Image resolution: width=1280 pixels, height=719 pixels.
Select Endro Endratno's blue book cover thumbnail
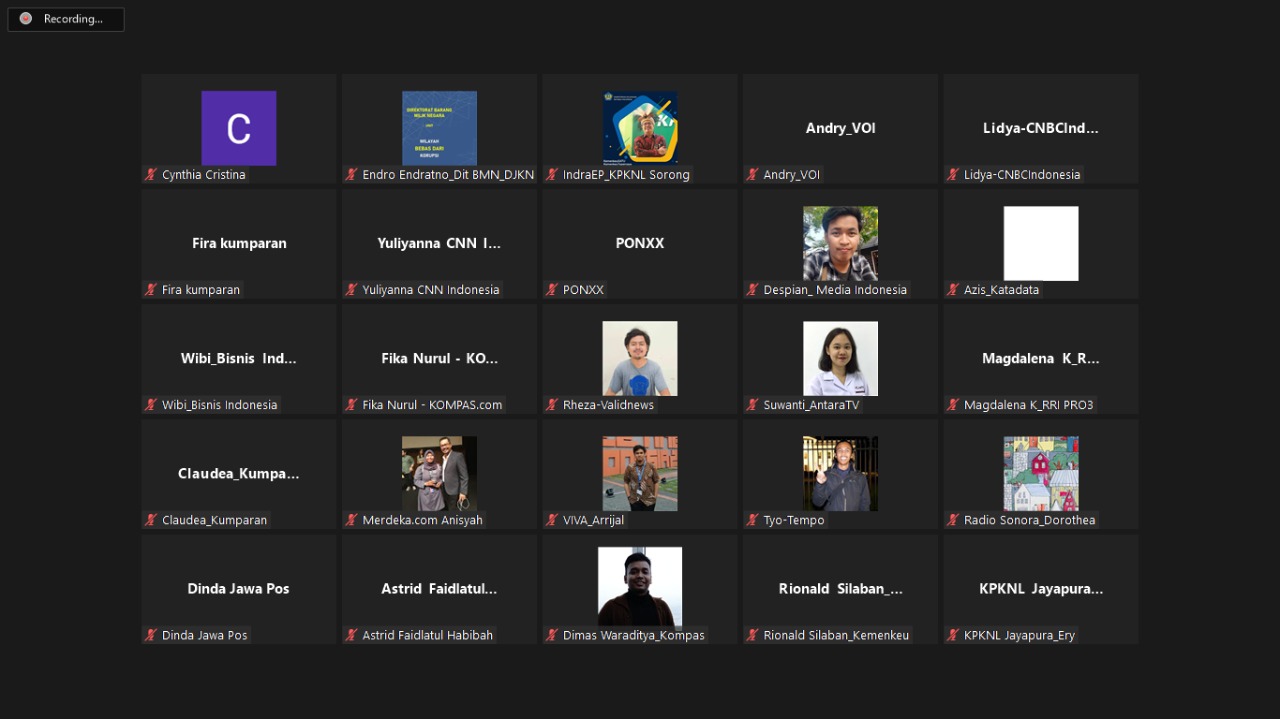(439, 128)
